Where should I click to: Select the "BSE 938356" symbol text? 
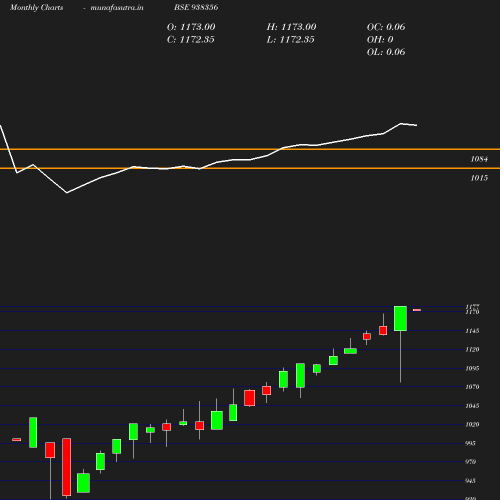point(196,7)
